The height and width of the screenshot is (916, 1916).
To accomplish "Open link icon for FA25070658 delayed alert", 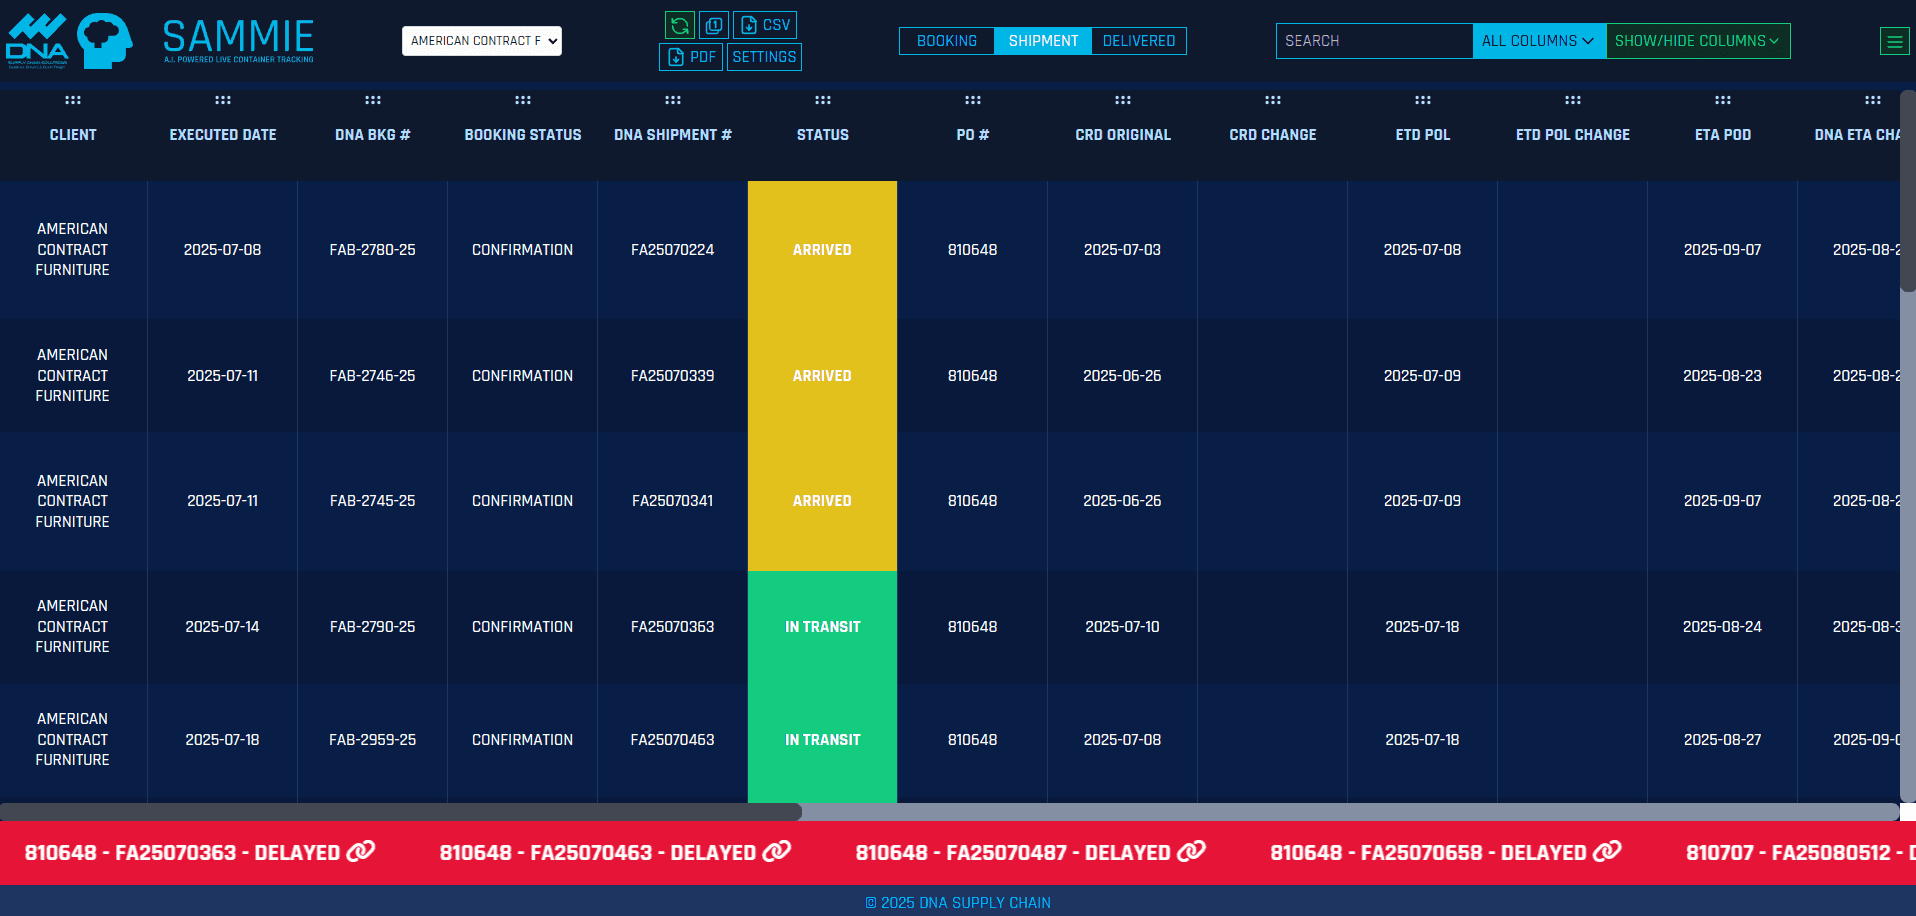I will point(1607,852).
